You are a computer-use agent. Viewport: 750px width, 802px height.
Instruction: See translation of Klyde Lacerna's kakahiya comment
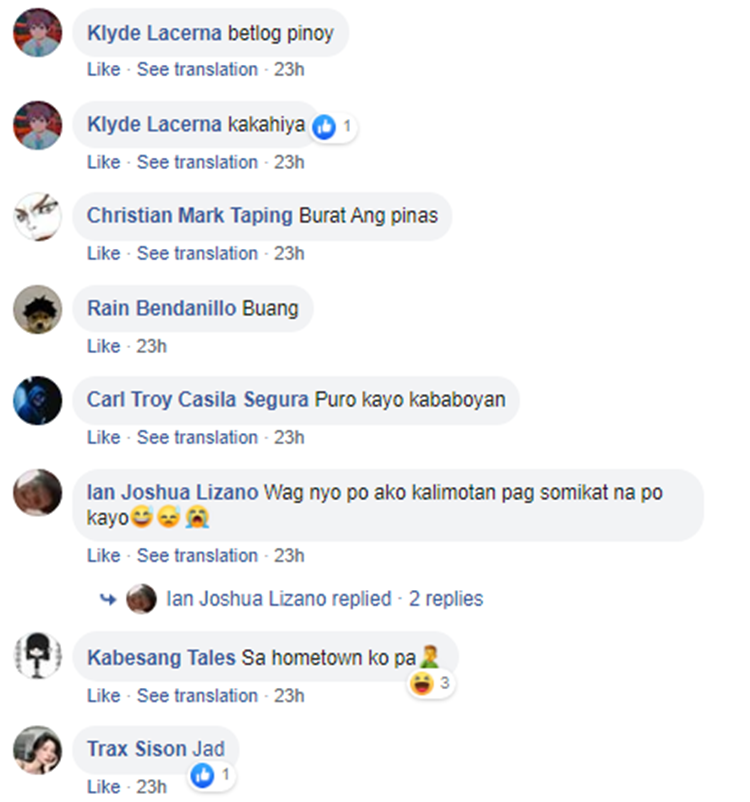click(197, 162)
